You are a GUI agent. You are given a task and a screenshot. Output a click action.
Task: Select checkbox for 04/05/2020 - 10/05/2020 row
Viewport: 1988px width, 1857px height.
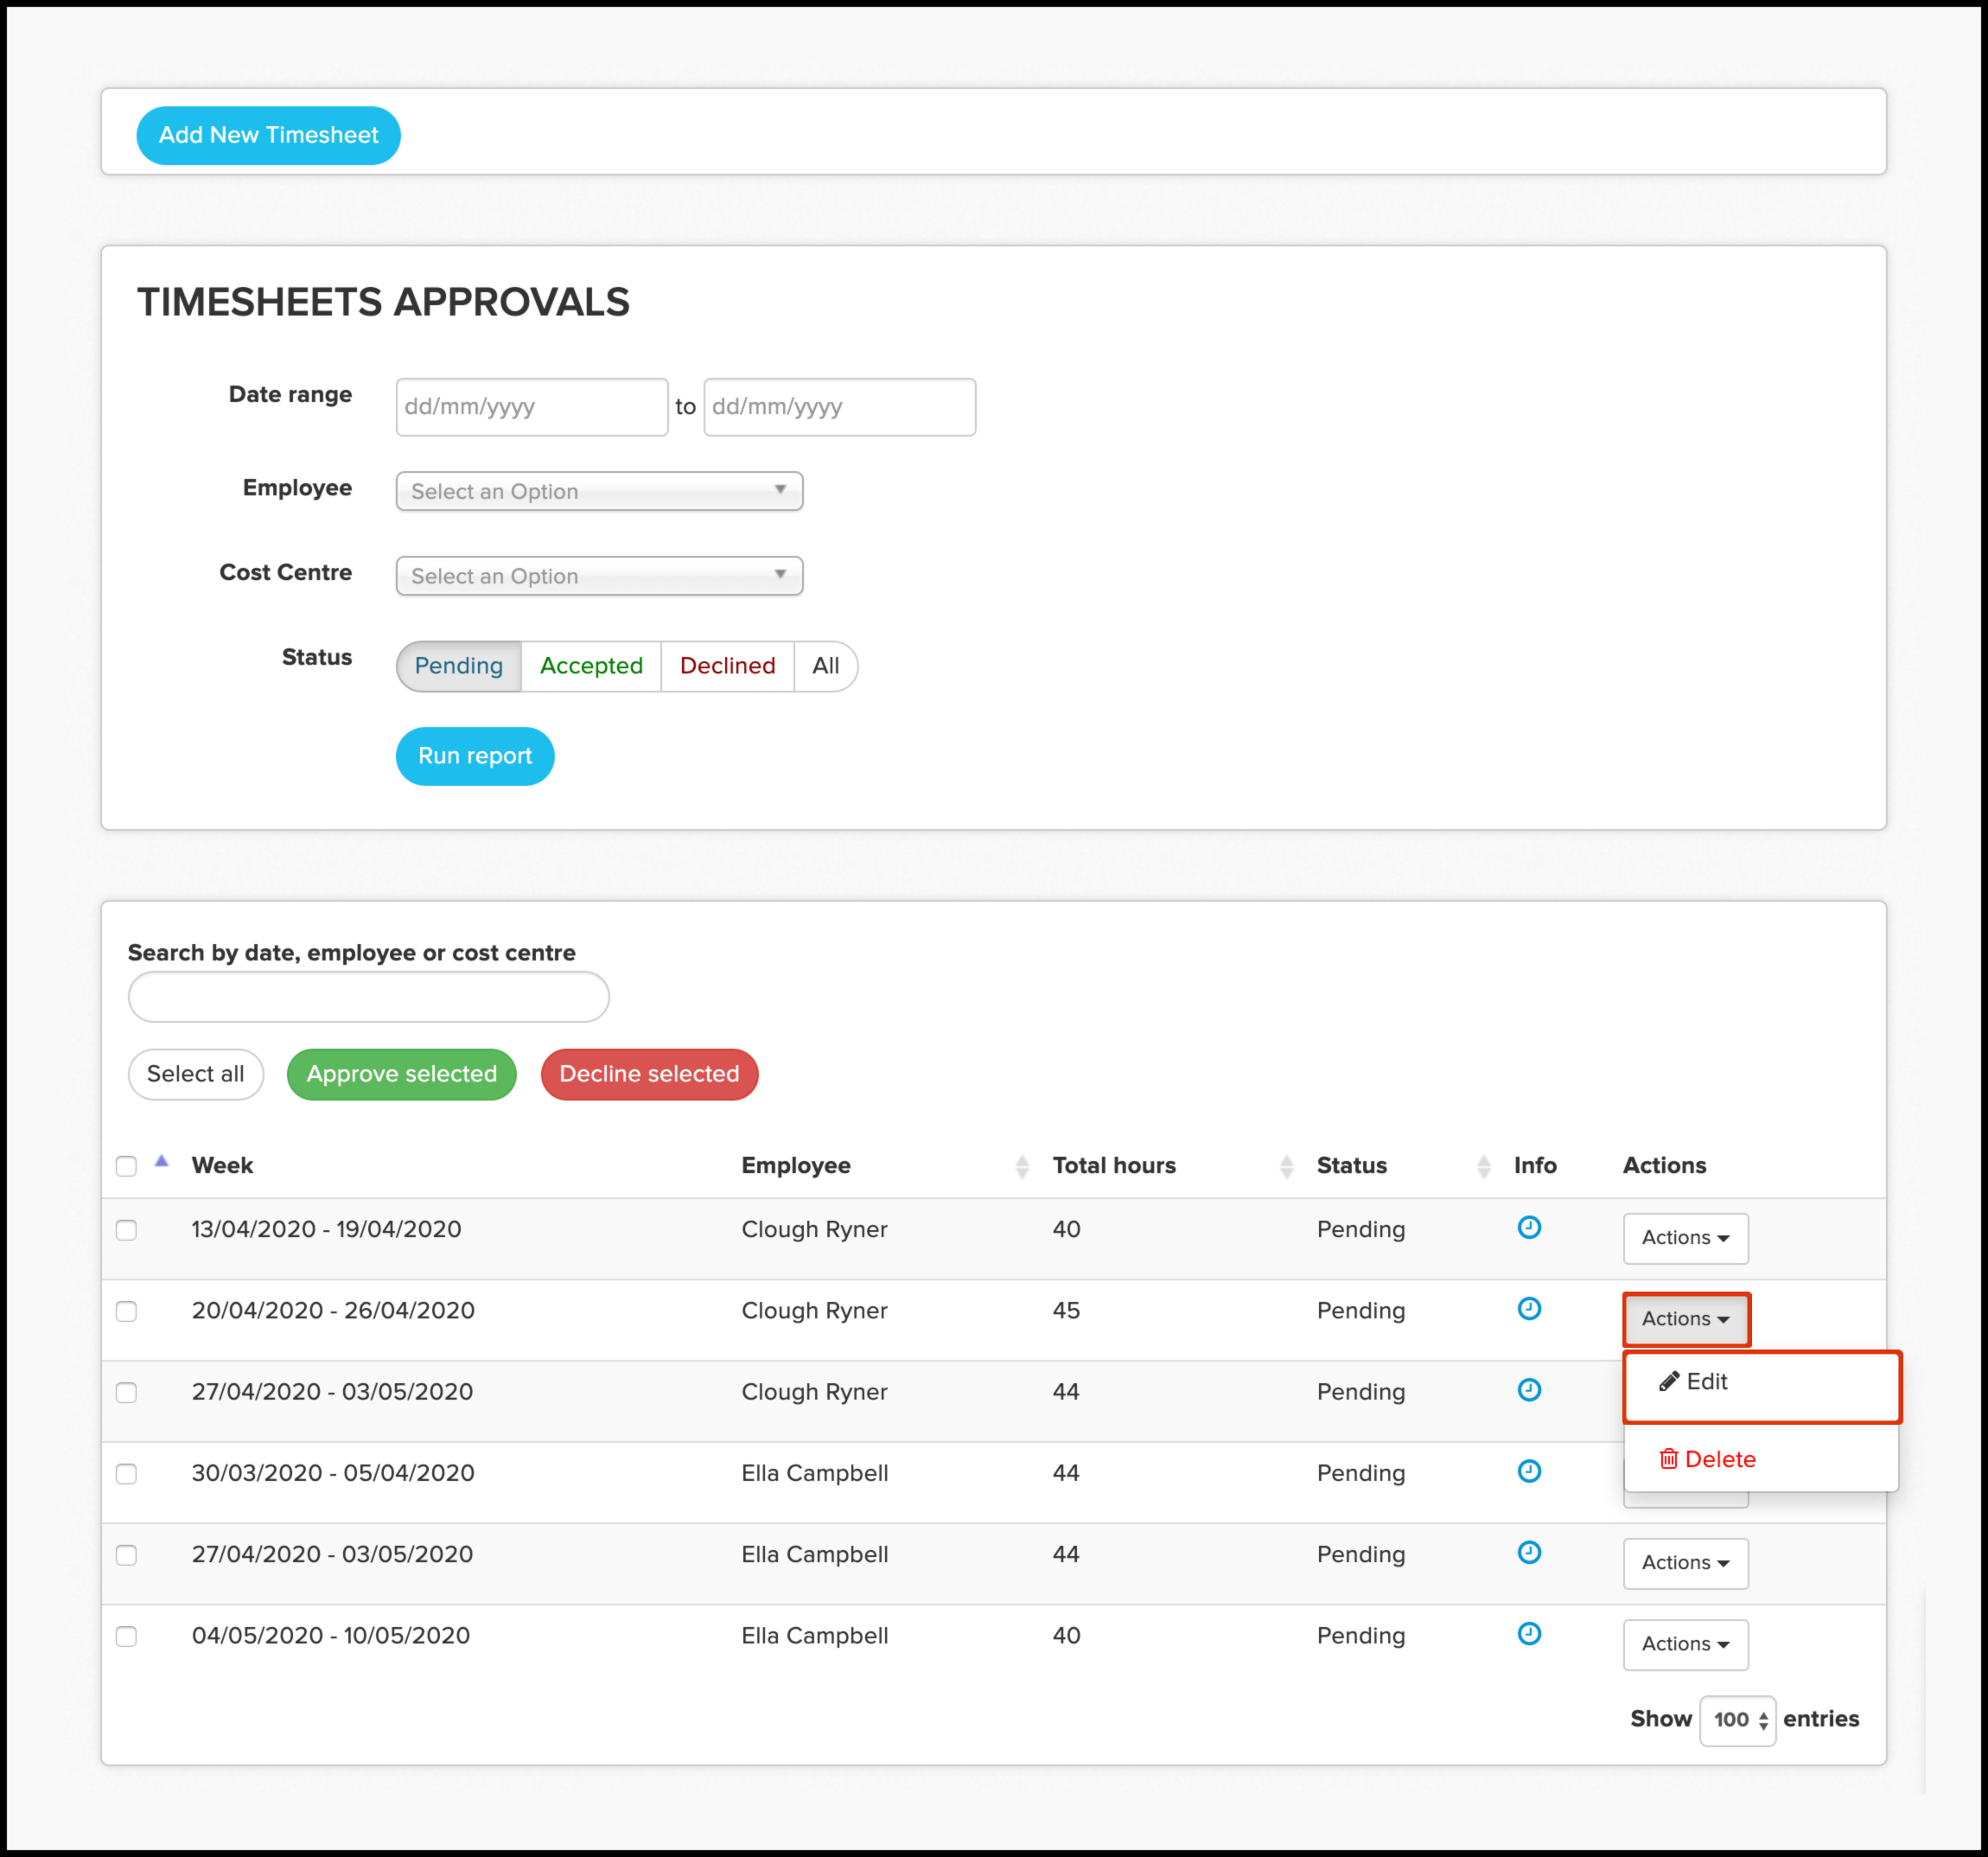pyautogui.click(x=126, y=1636)
